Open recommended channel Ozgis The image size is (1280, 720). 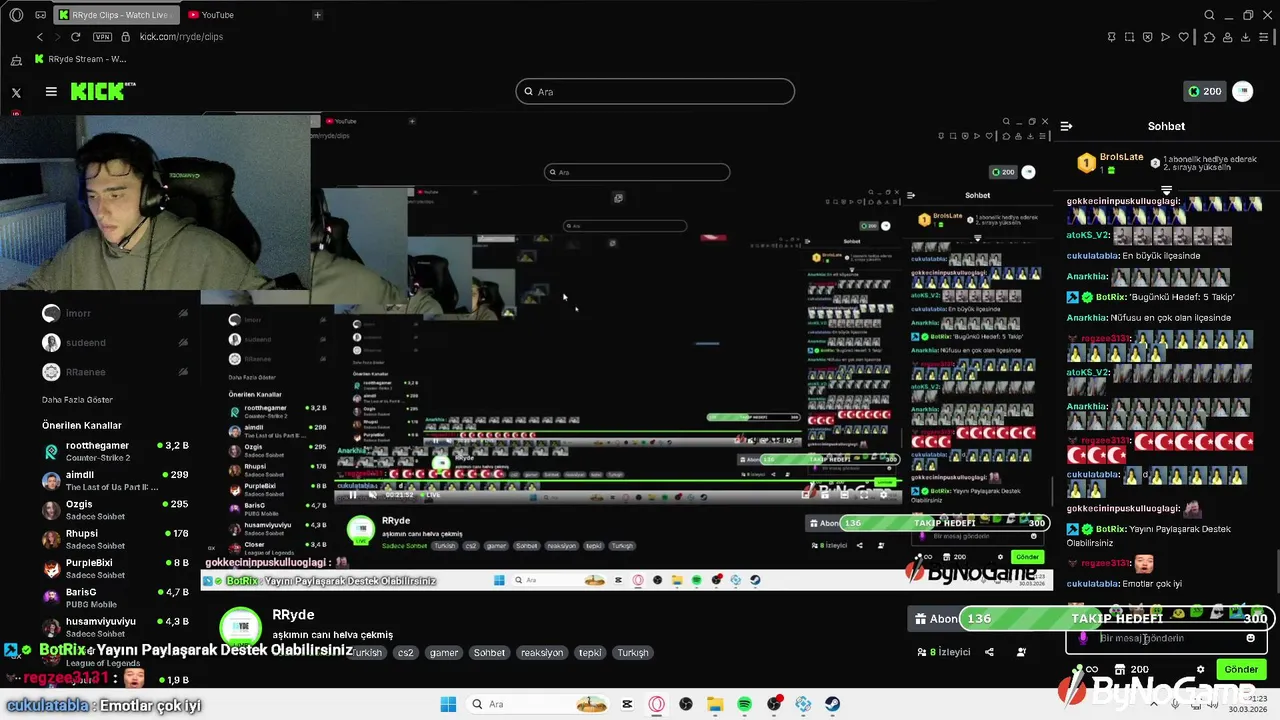click(115, 510)
